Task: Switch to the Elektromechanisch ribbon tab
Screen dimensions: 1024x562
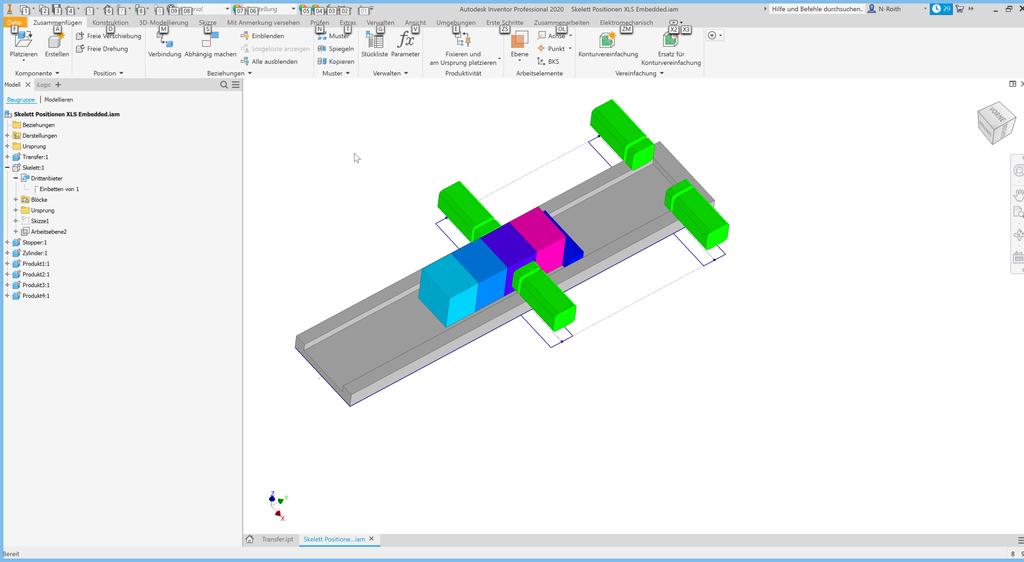Action: pos(626,22)
